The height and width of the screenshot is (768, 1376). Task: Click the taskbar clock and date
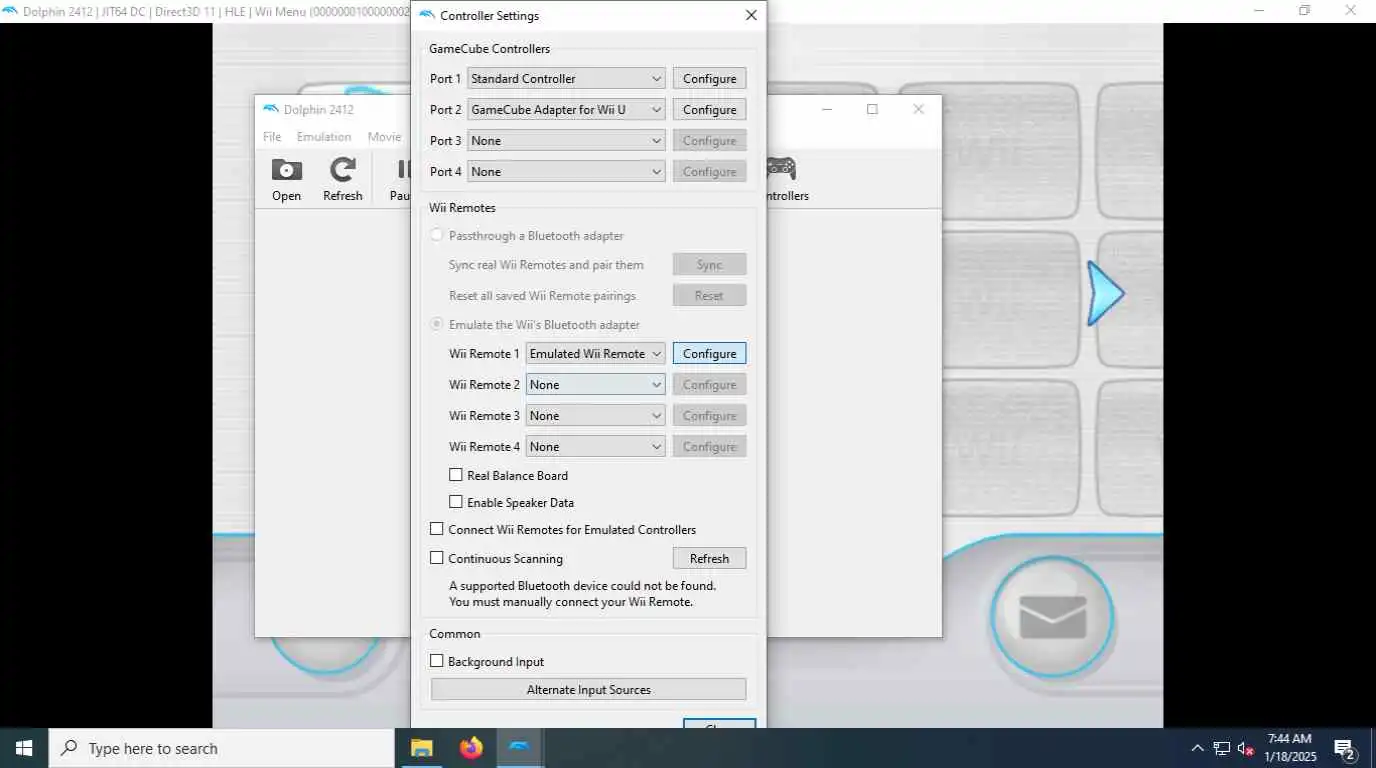[1289, 748]
